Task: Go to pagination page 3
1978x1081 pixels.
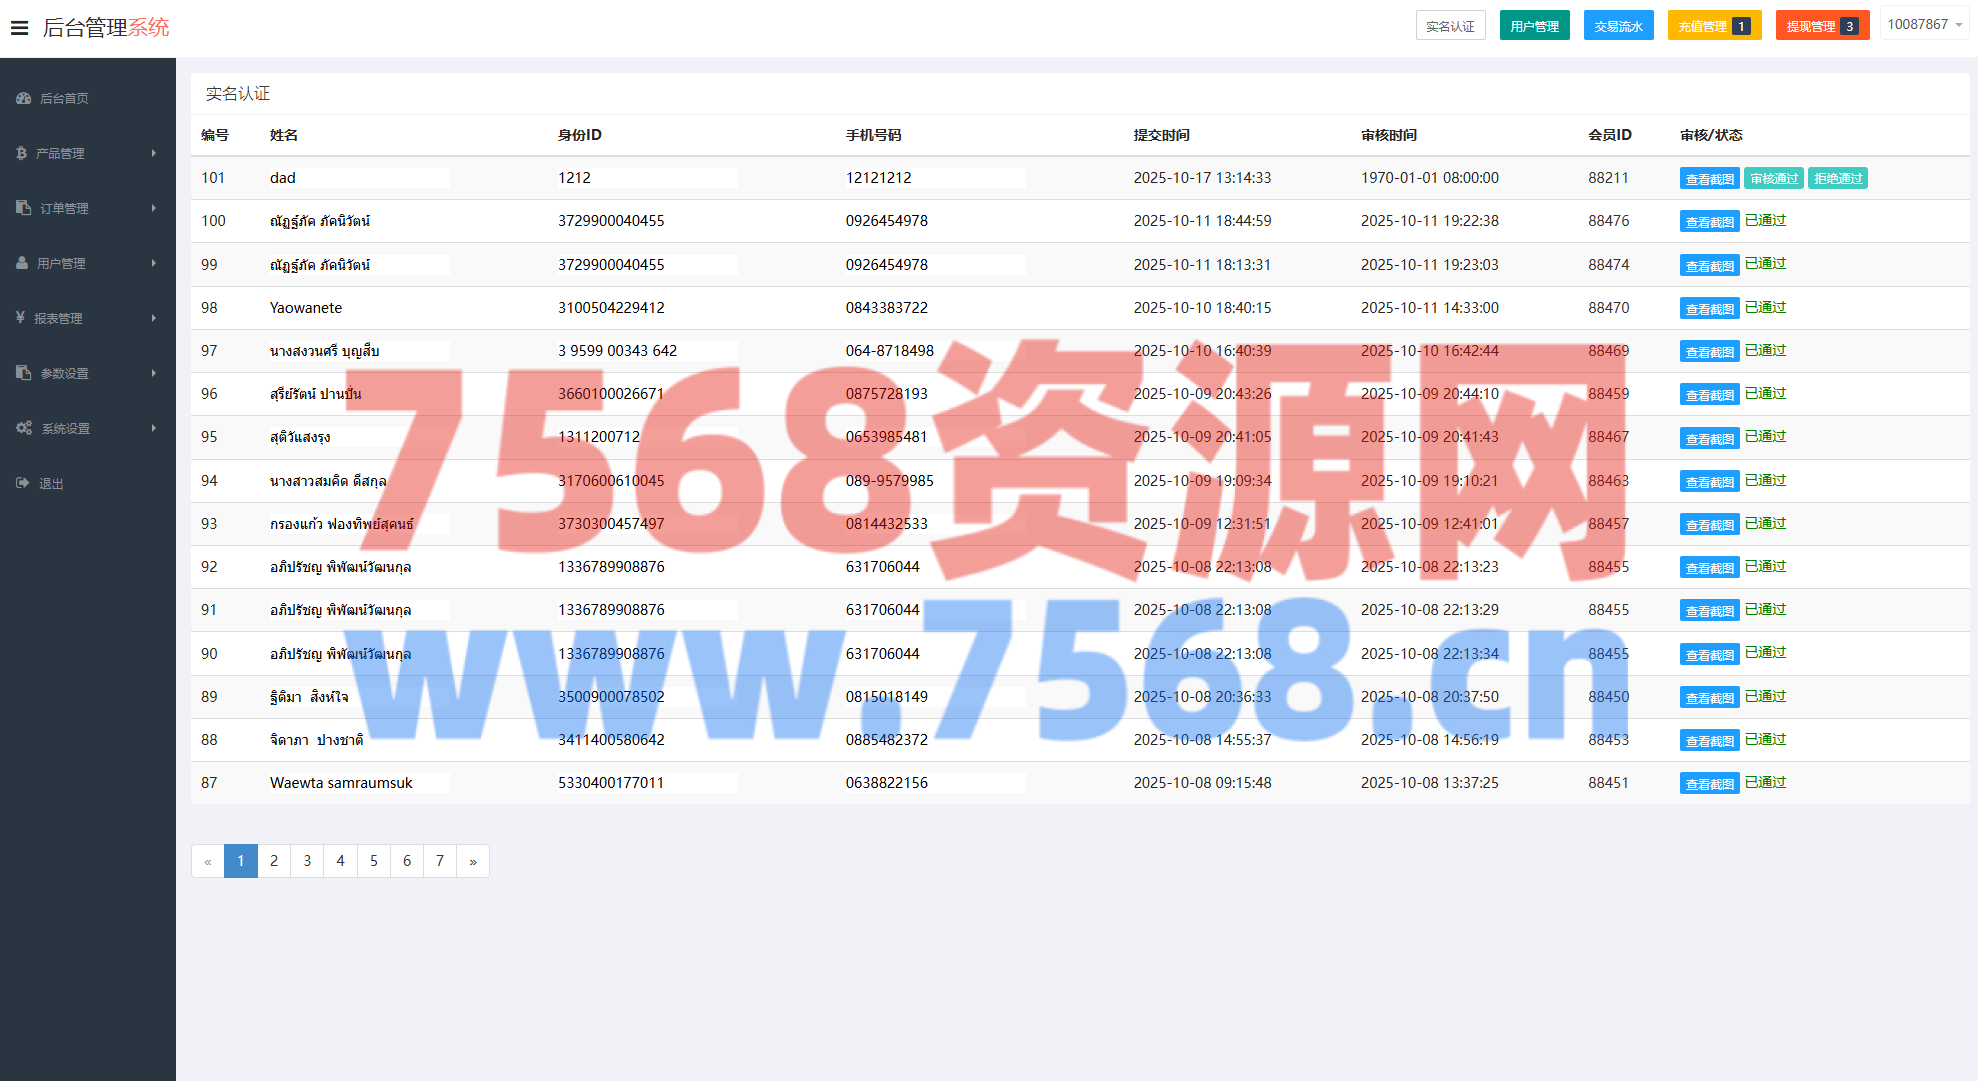Action: 307,861
